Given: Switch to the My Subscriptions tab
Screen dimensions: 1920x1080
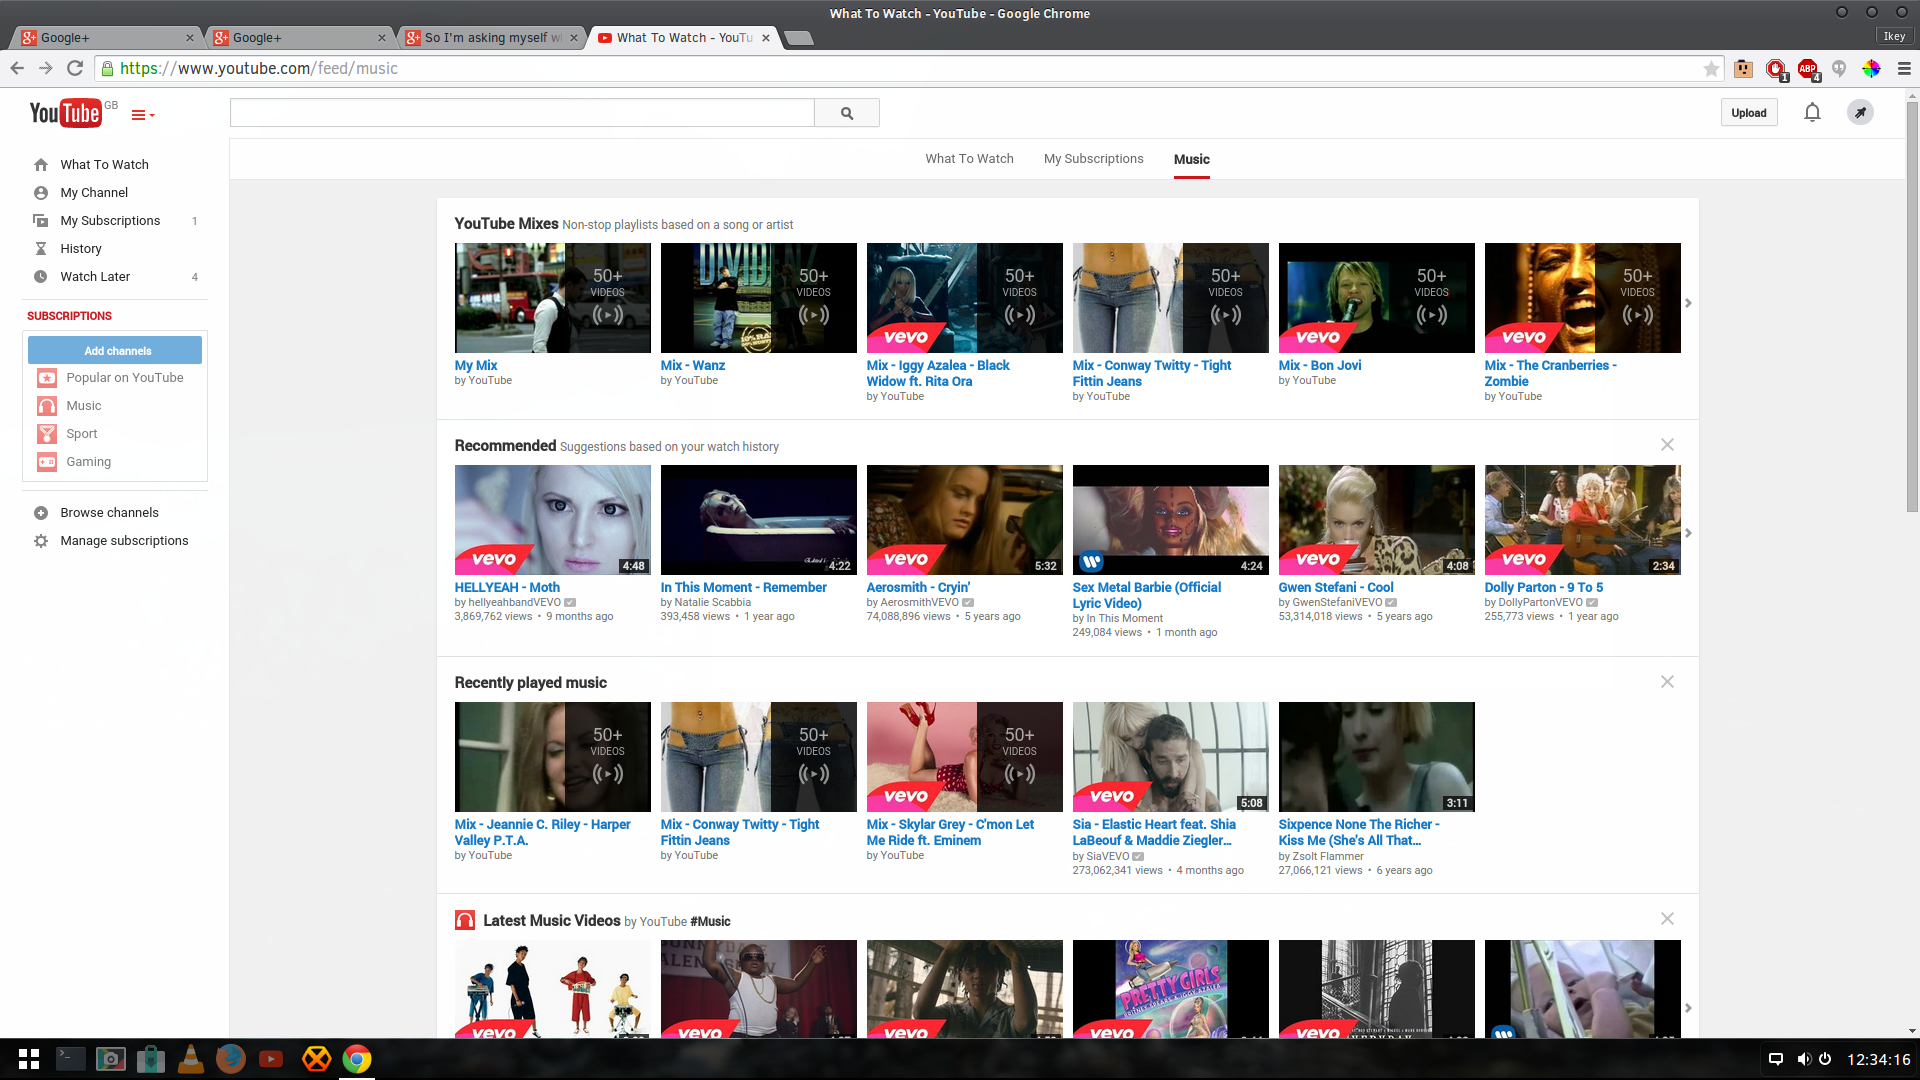Looking at the screenshot, I should coord(1093,159).
